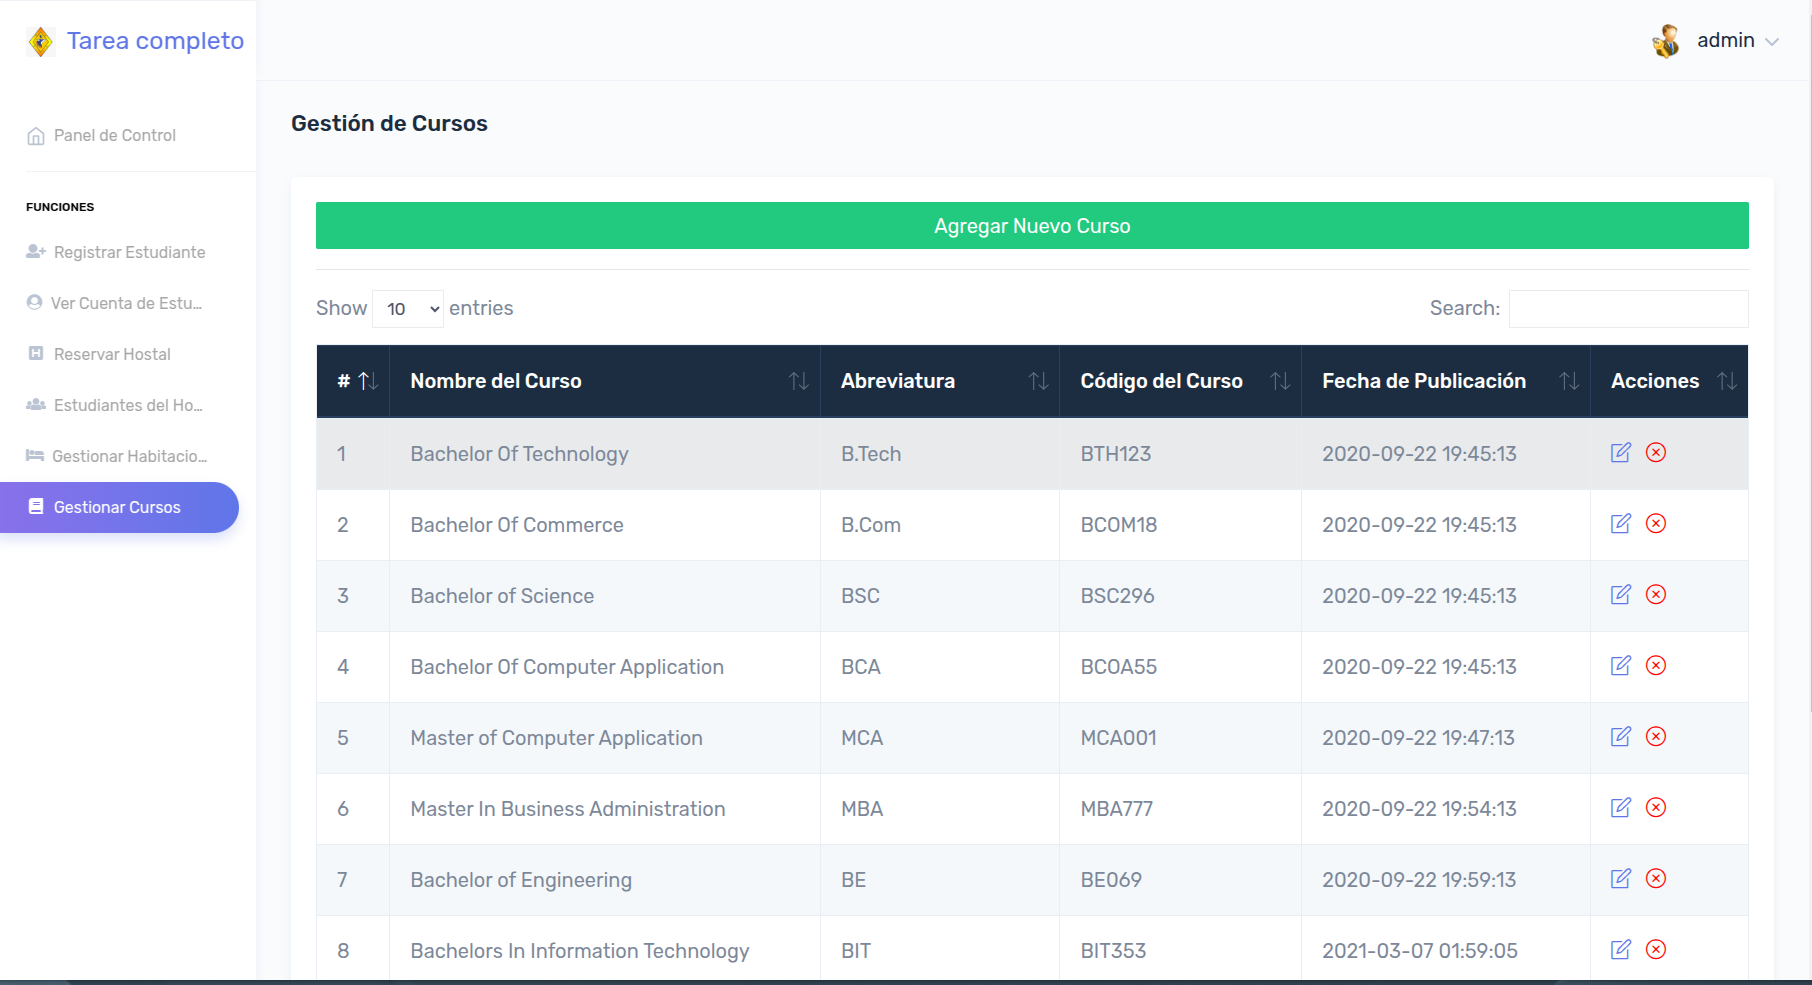Open edit for Bachelor of Engineering

point(1620,879)
